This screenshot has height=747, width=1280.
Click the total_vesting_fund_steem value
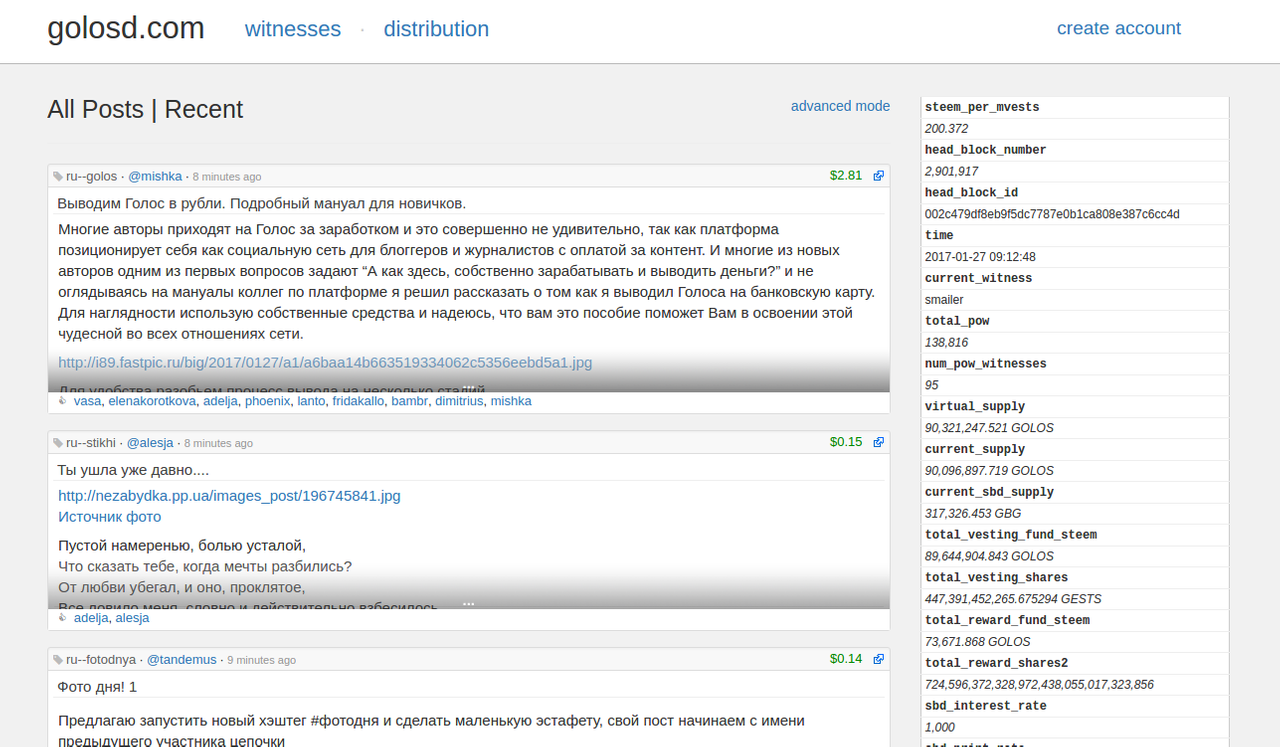[x=989, y=556]
